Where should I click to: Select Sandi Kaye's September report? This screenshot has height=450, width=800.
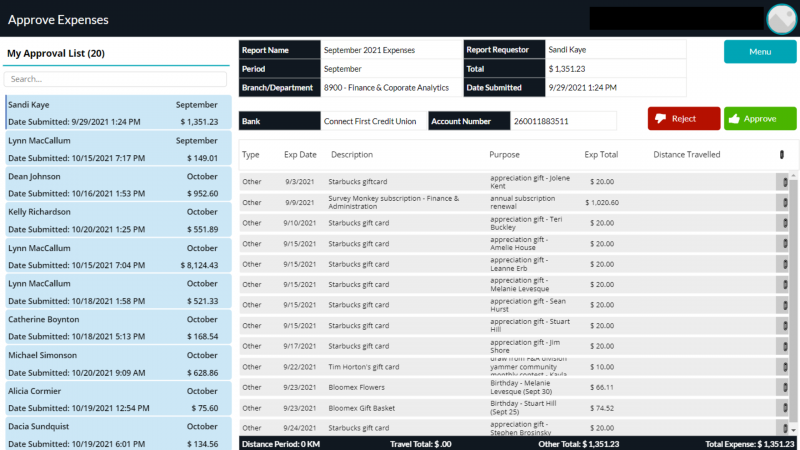[118, 113]
